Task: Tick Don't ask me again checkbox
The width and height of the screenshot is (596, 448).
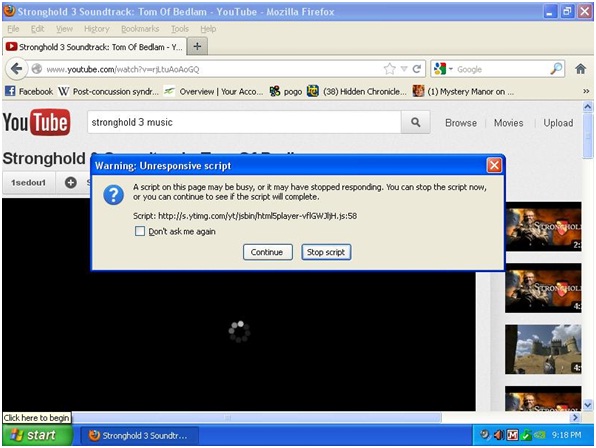Action: 140,231
